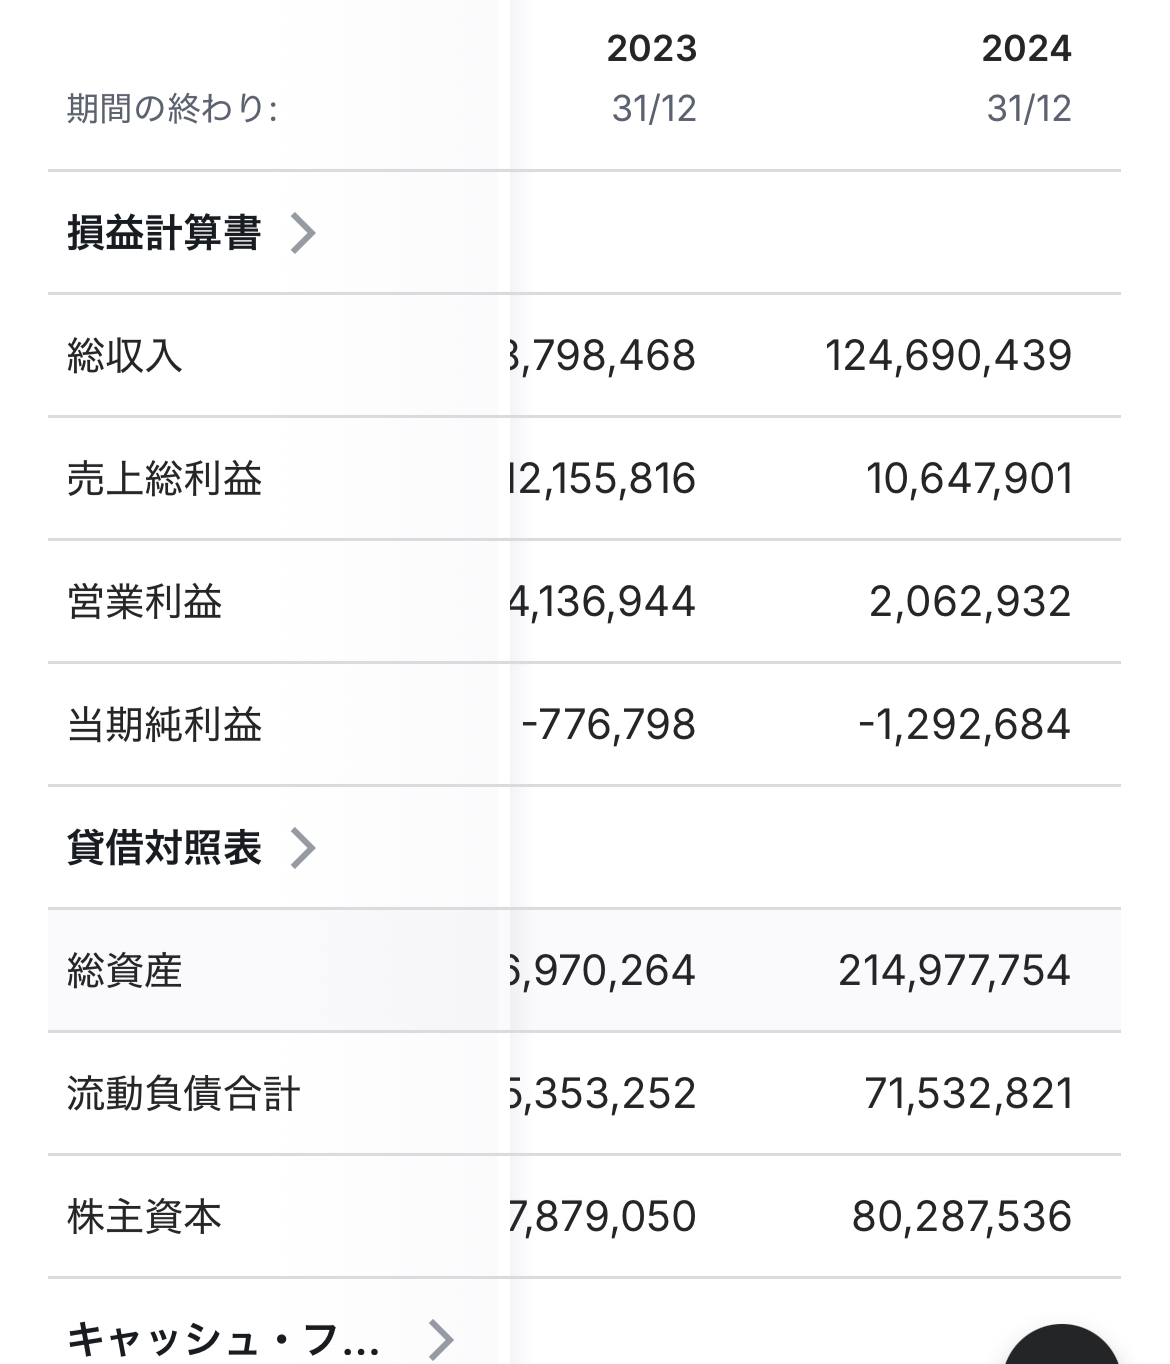Expand the 損益計算書 chevron arrow
Viewport: 1170px width, 1364px height.
(x=303, y=233)
